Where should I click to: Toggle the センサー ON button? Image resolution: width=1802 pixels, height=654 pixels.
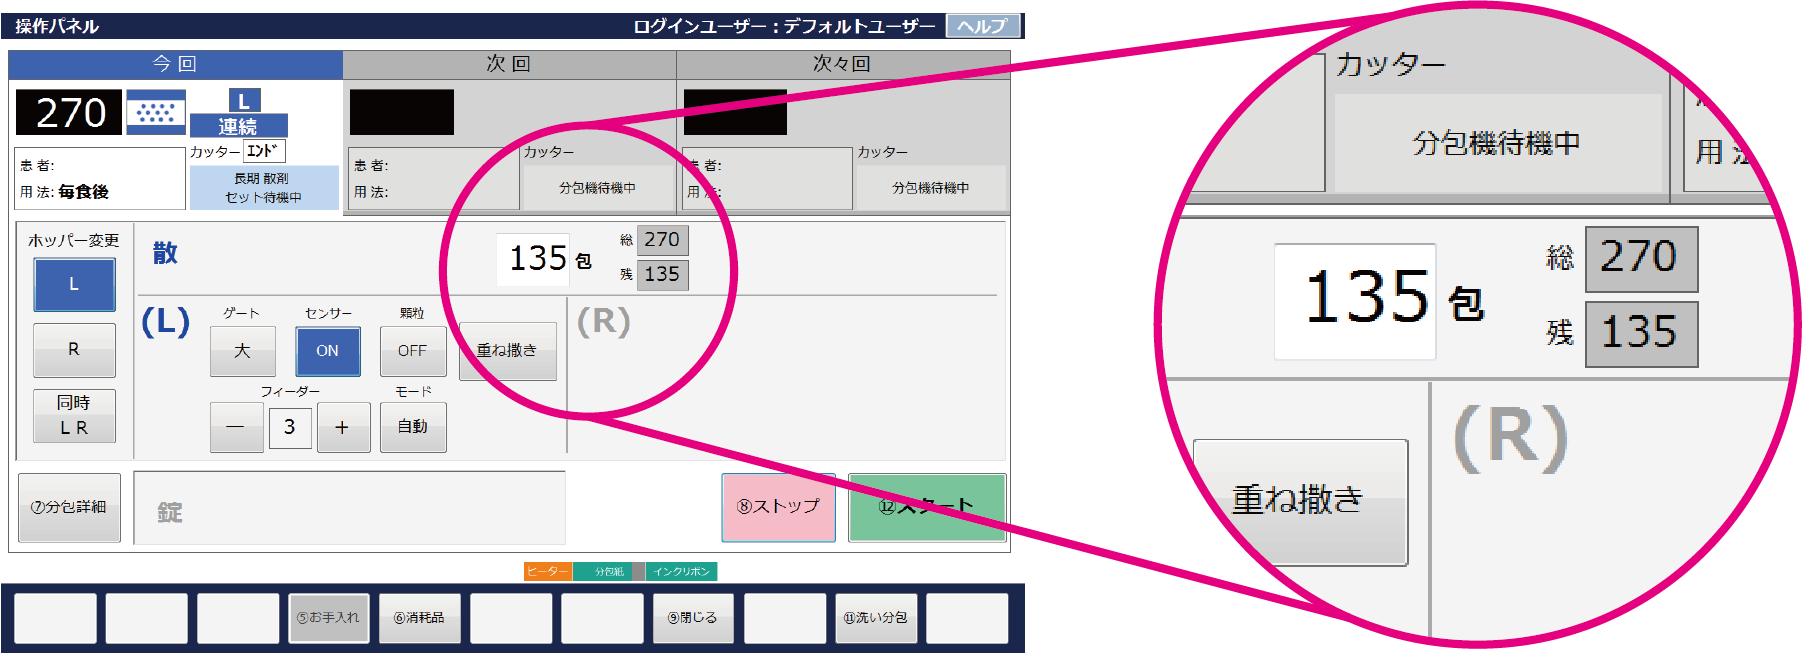(x=328, y=351)
